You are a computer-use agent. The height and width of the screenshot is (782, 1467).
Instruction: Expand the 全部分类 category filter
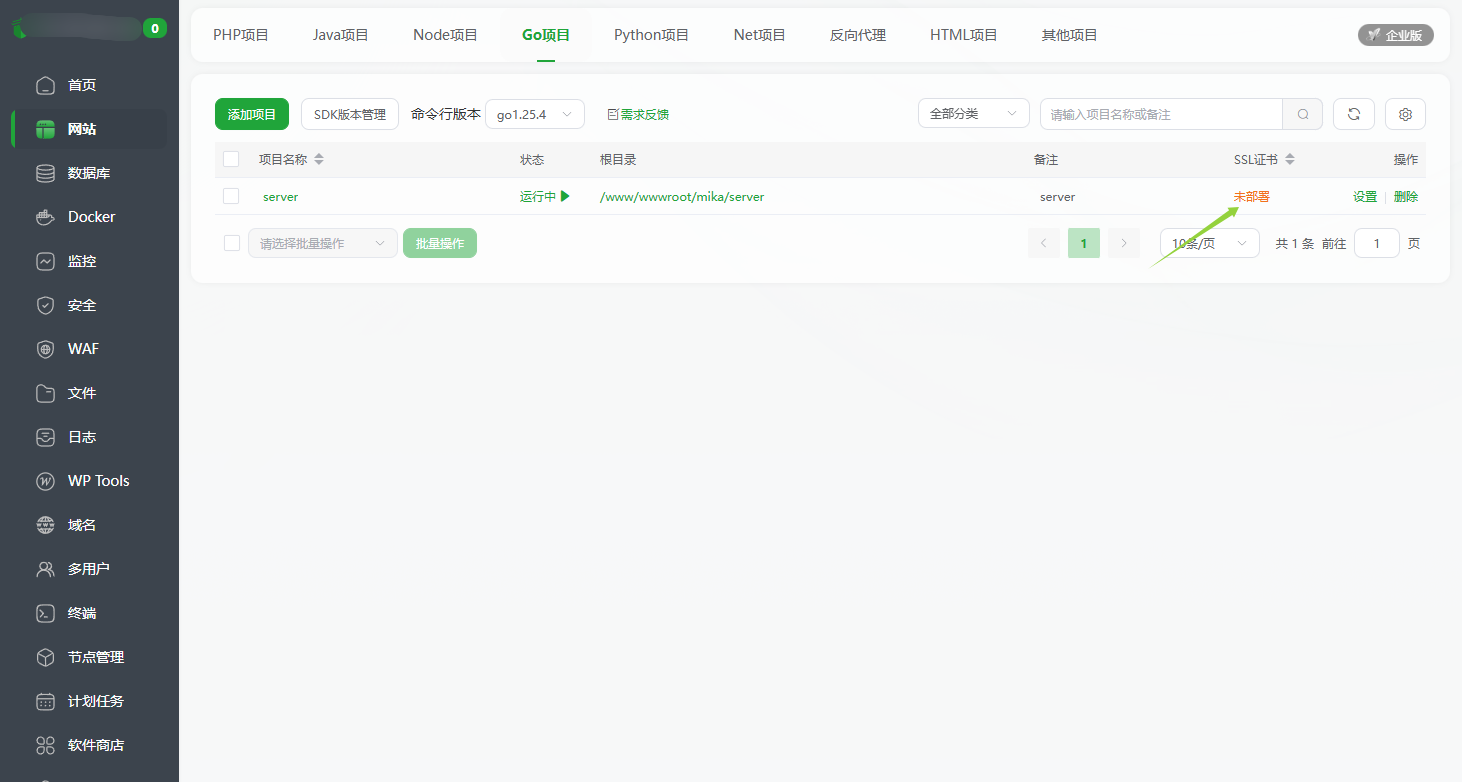[972, 113]
